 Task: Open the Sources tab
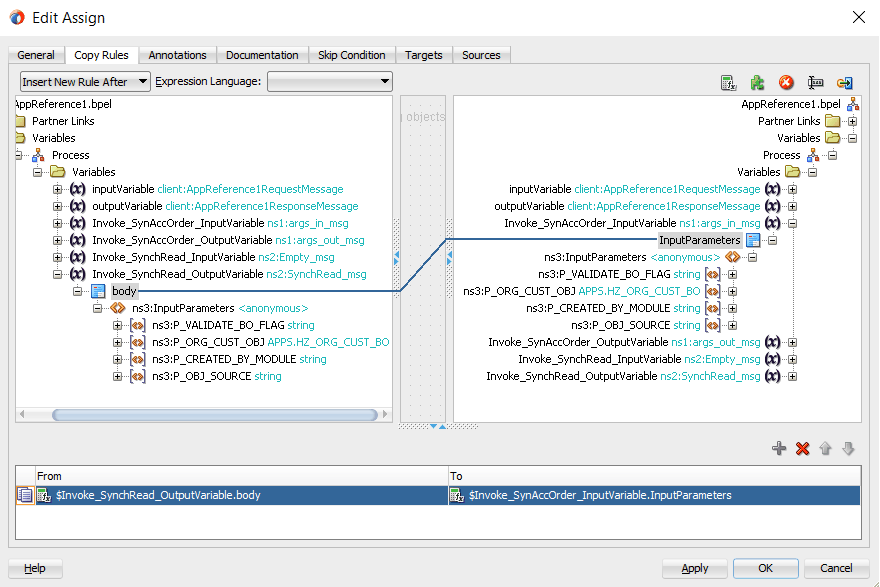(x=481, y=55)
